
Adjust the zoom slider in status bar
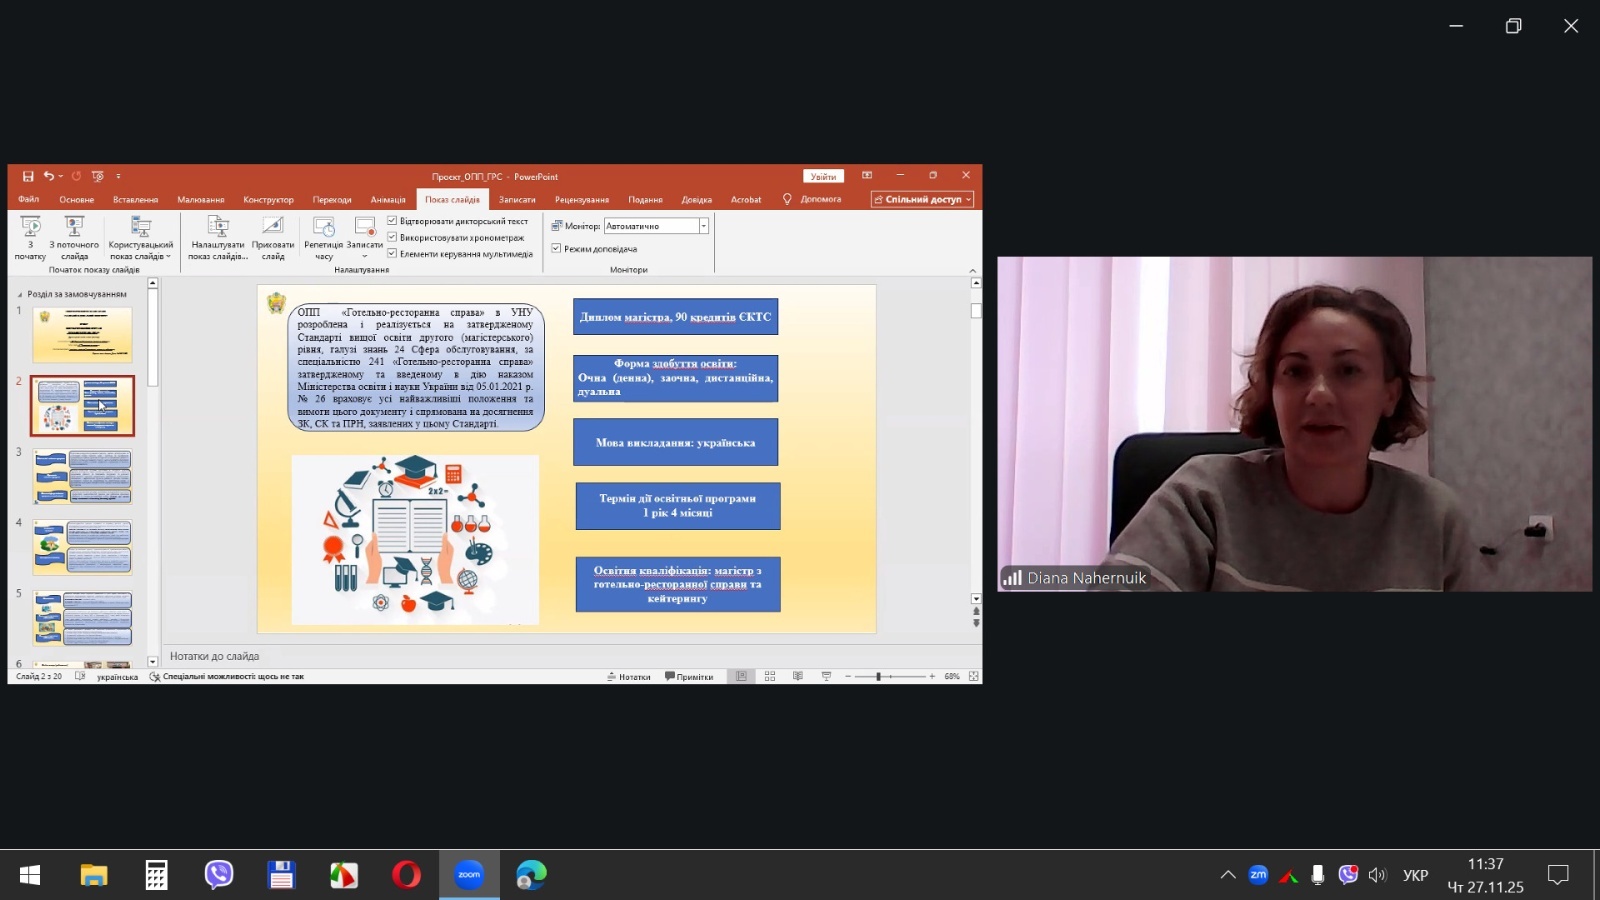[878, 677]
